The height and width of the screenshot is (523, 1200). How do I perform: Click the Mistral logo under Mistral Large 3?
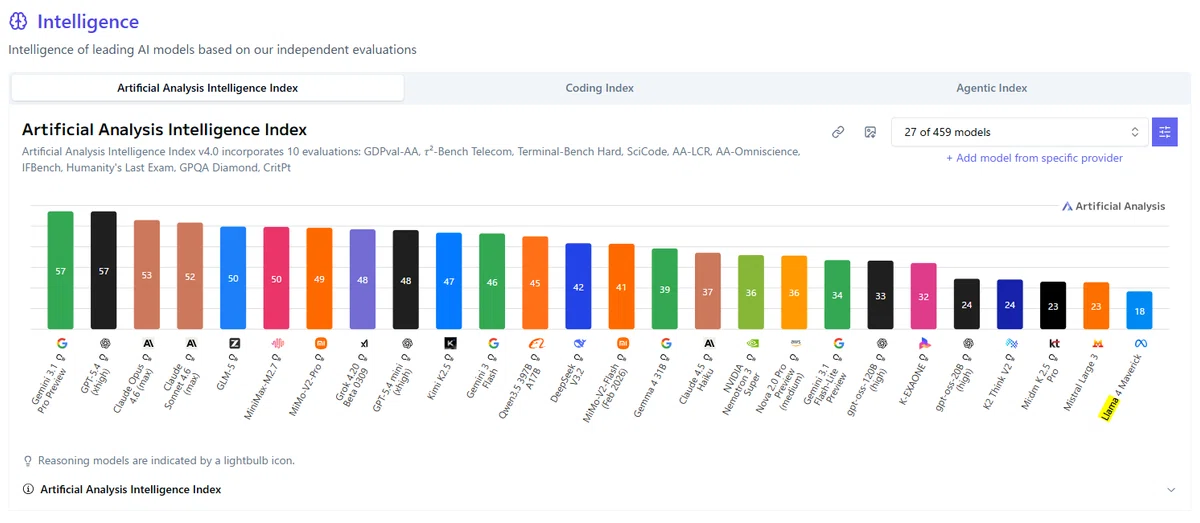(x=1096, y=342)
